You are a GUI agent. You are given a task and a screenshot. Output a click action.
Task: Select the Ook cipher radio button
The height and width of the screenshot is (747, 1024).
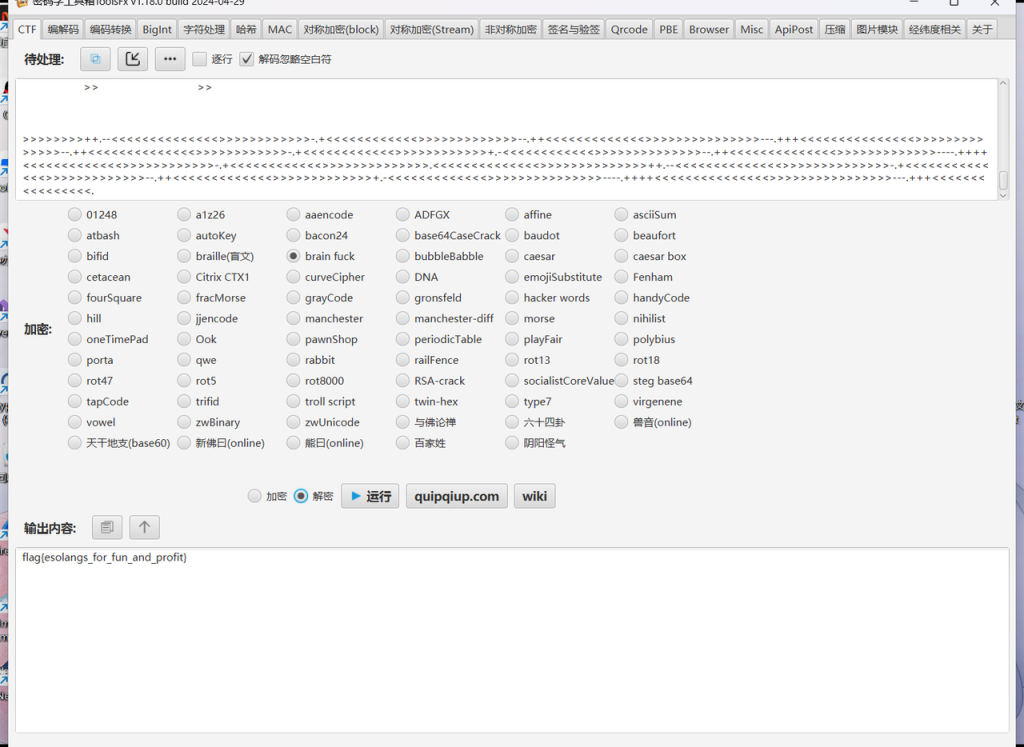(x=185, y=339)
